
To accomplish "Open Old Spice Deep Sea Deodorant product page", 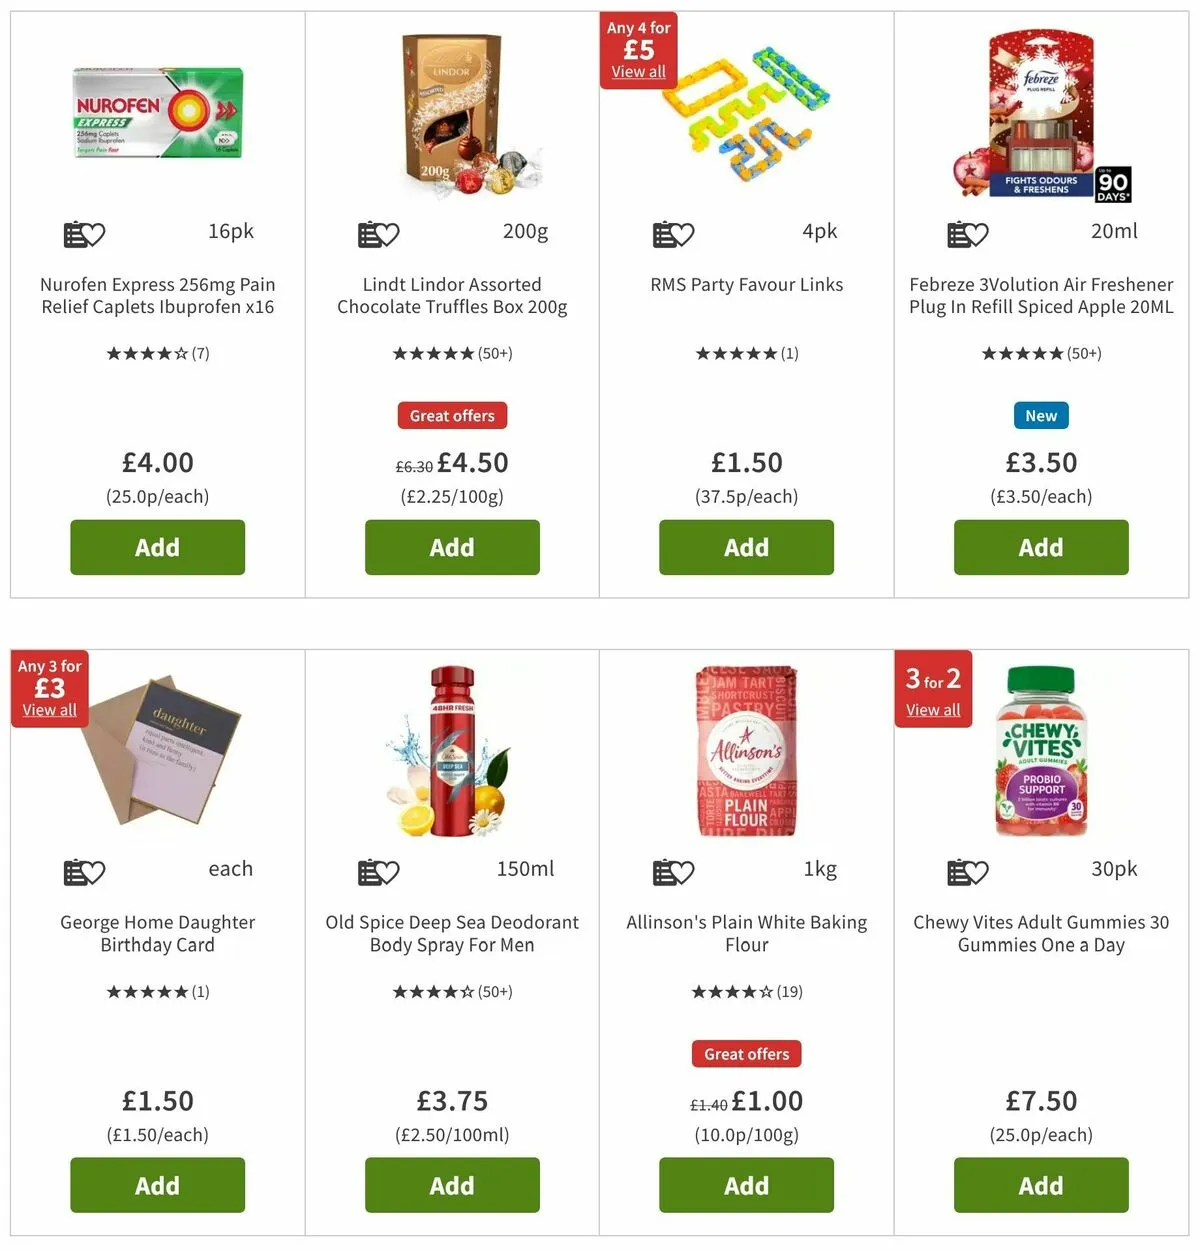I will tap(452, 934).
